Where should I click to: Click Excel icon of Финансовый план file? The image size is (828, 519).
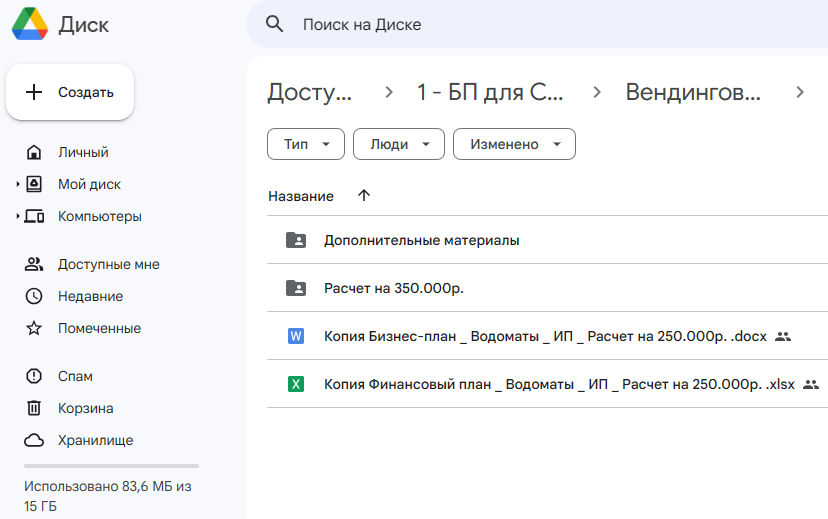296,384
